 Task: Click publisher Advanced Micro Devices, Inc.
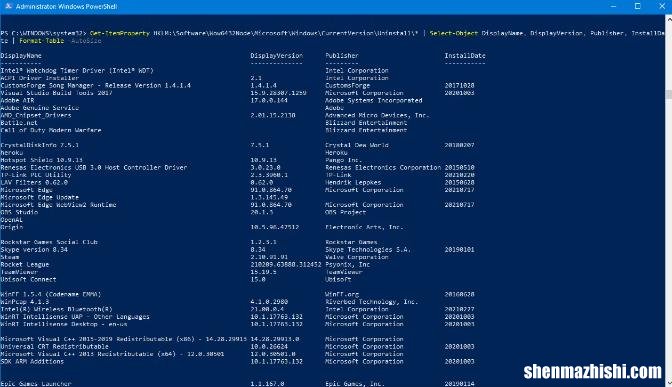pos(377,115)
